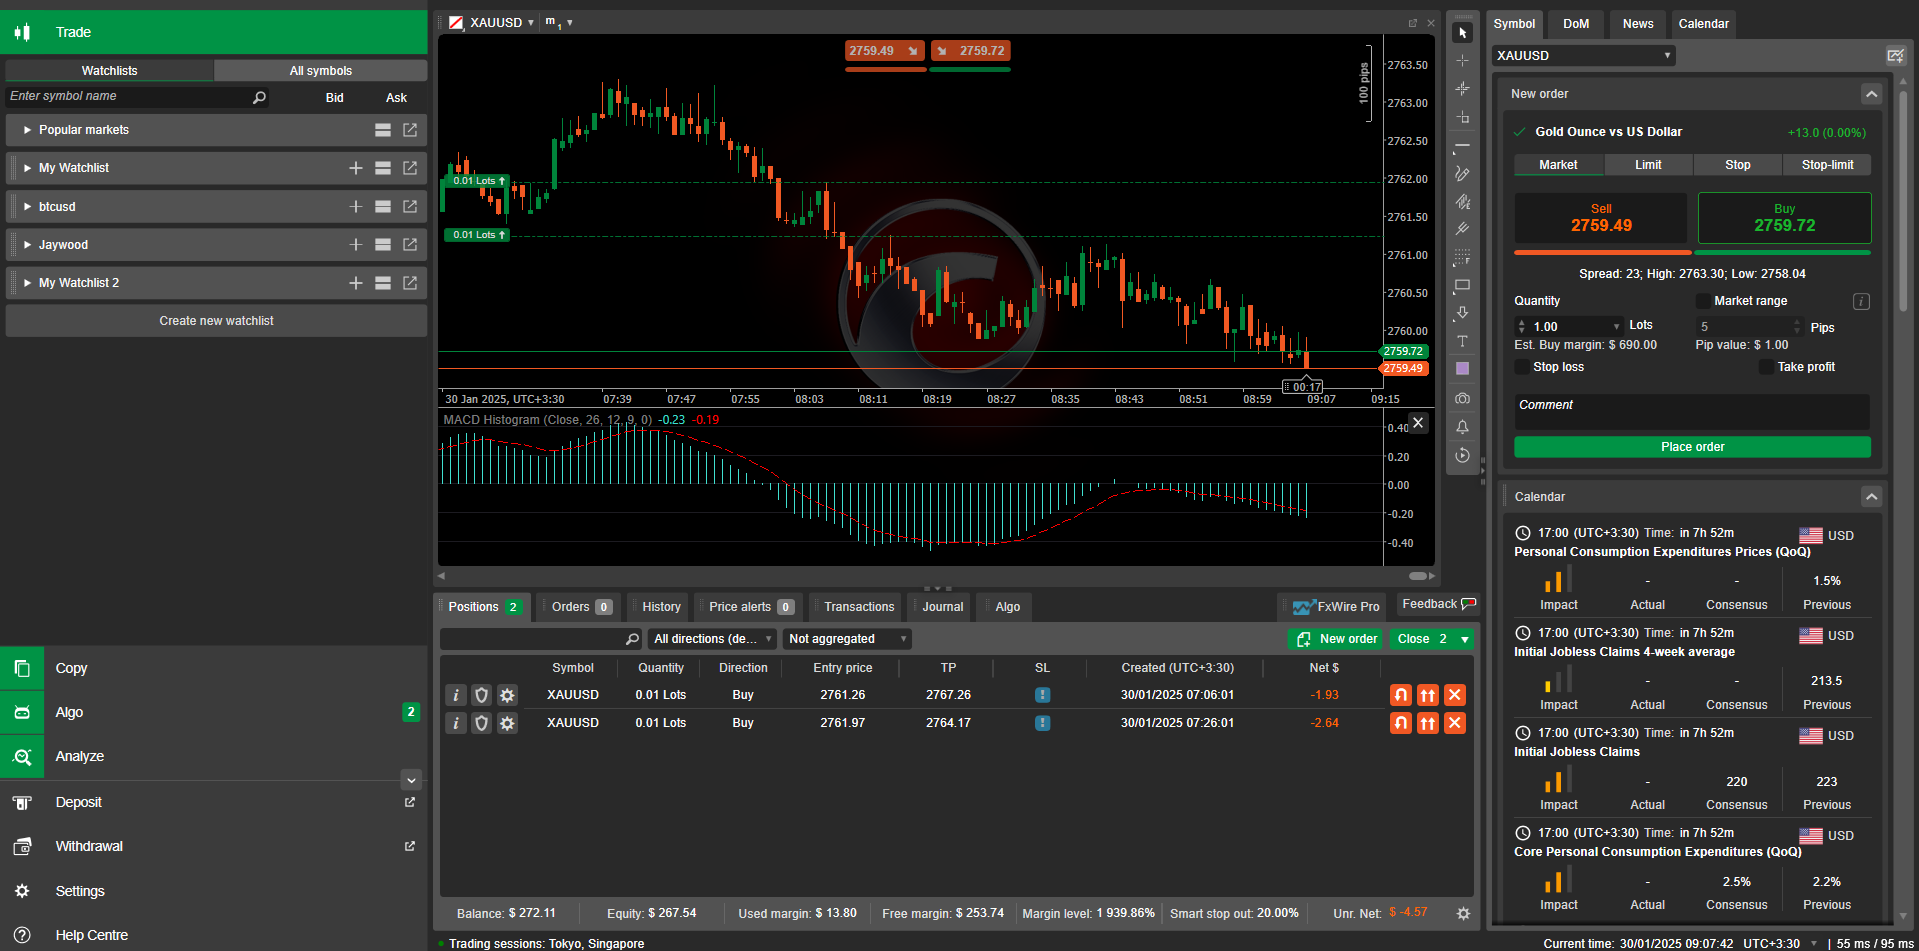This screenshot has height=951, width=1919.
Task: Close the position with entry 2761.97
Action: [1455, 723]
